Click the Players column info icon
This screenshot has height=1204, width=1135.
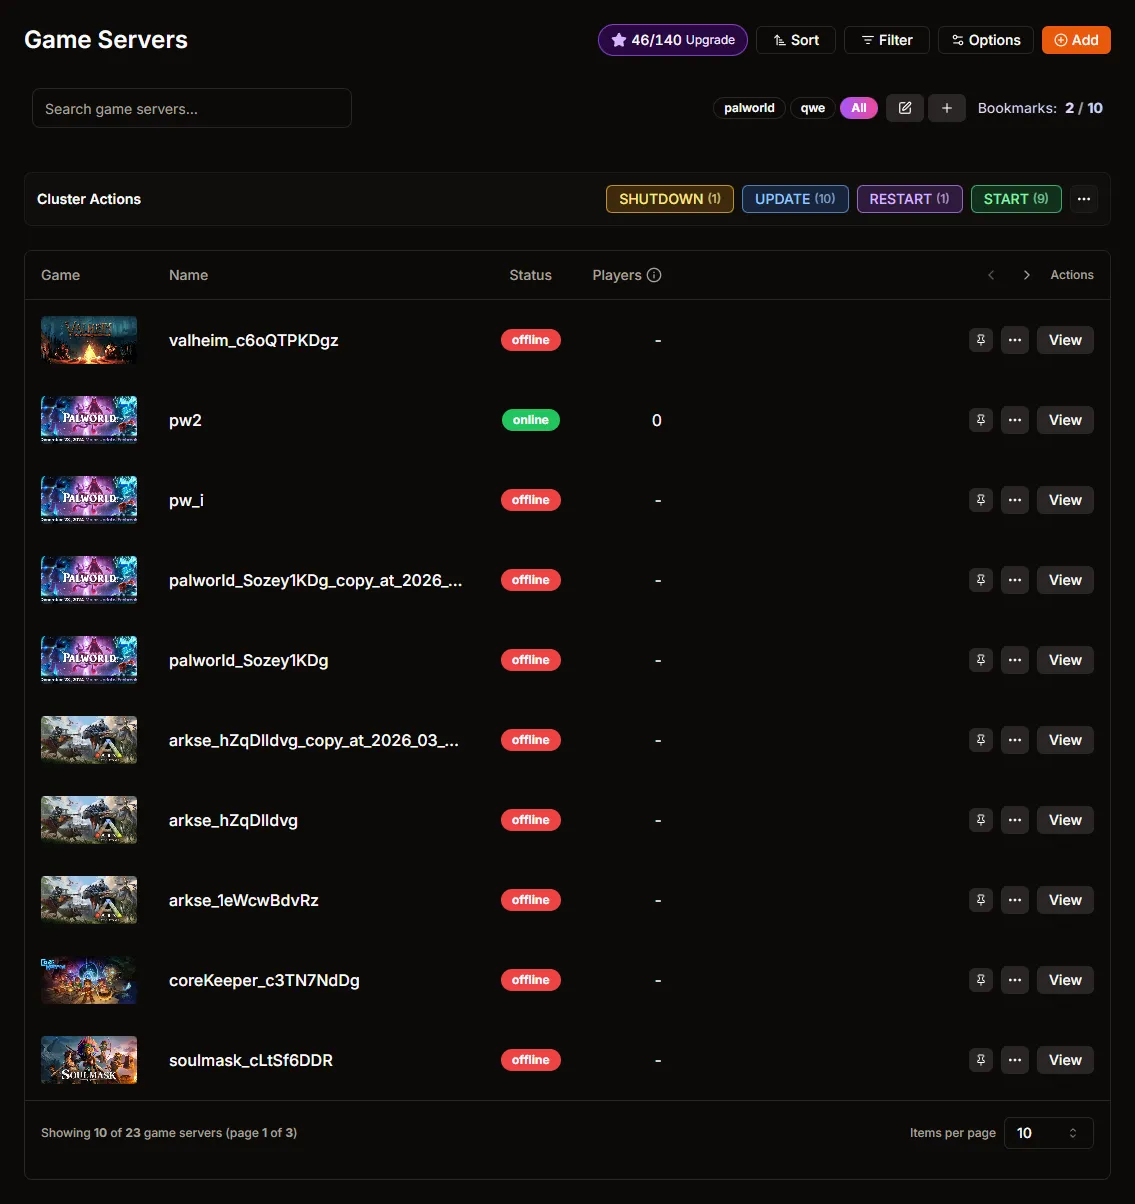tap(655, 274)
